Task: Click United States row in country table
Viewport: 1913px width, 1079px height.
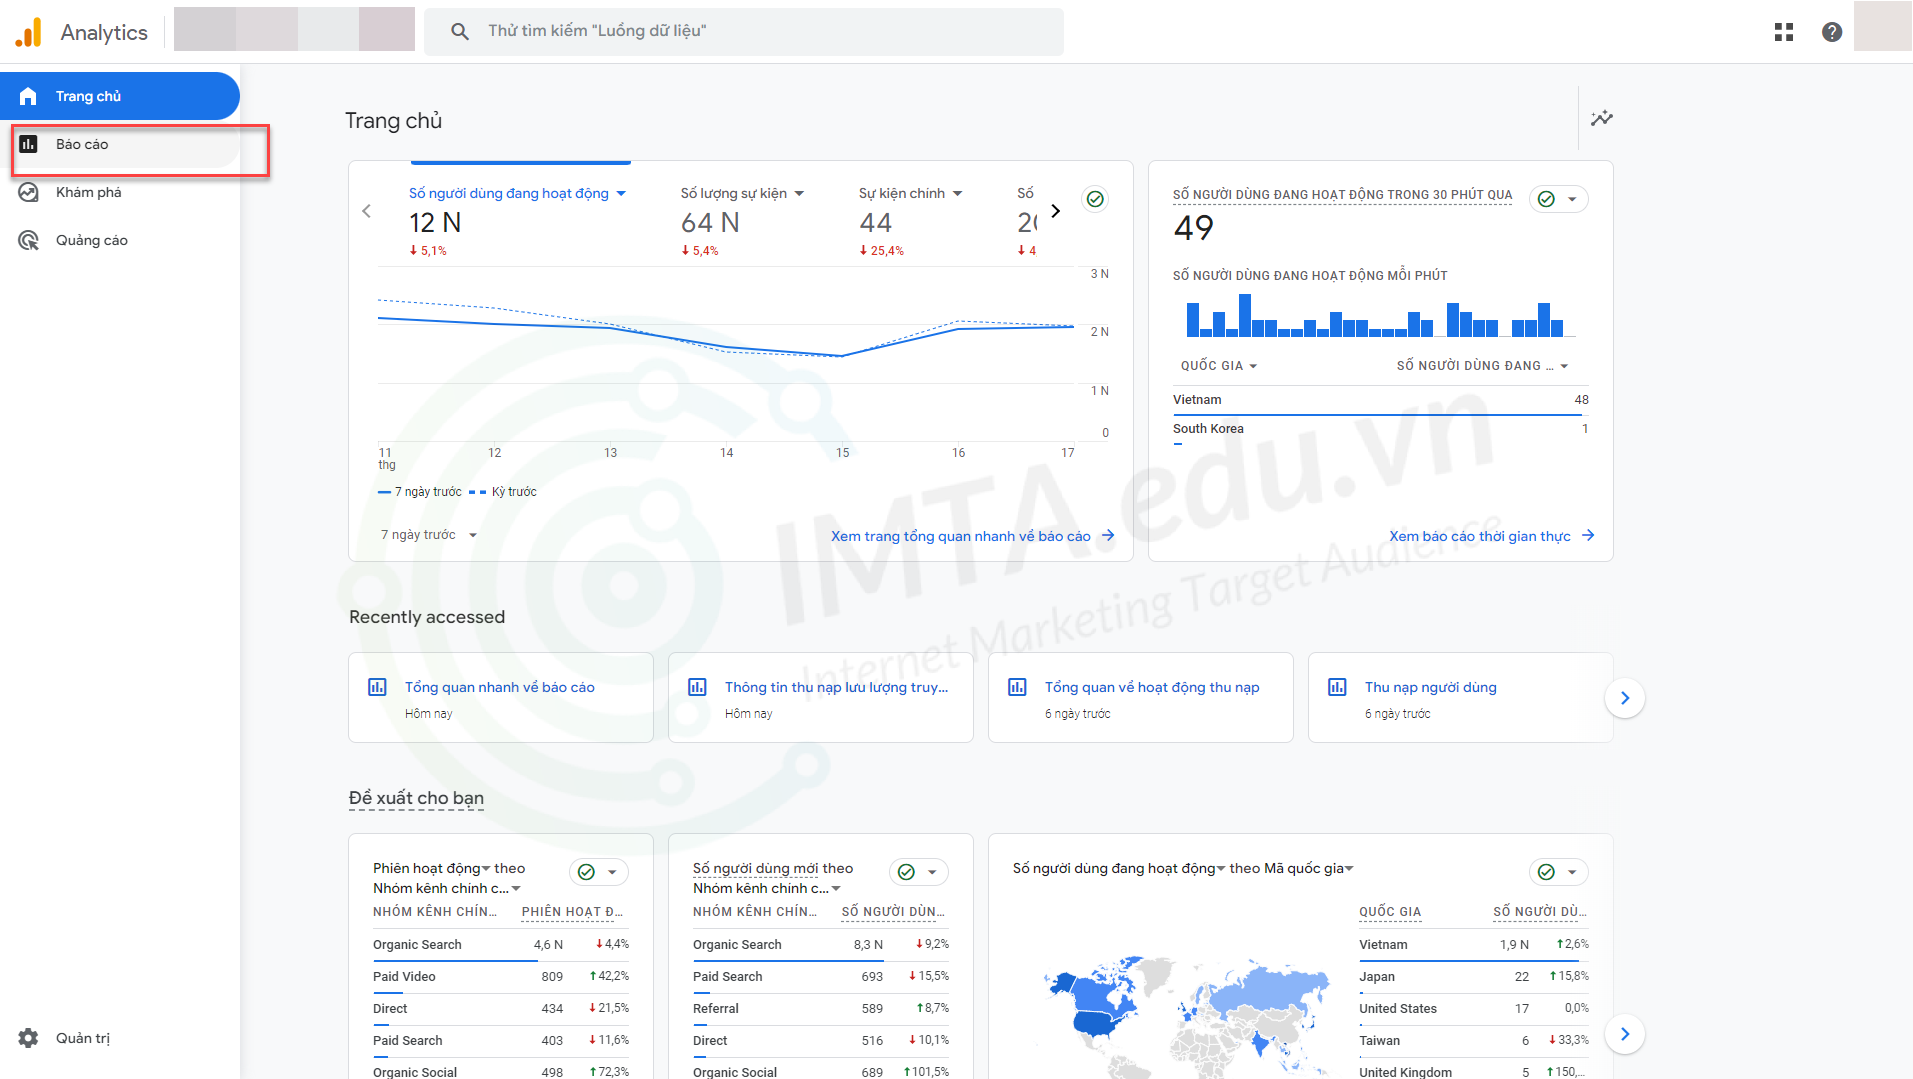Action: coord(1473,1009)
